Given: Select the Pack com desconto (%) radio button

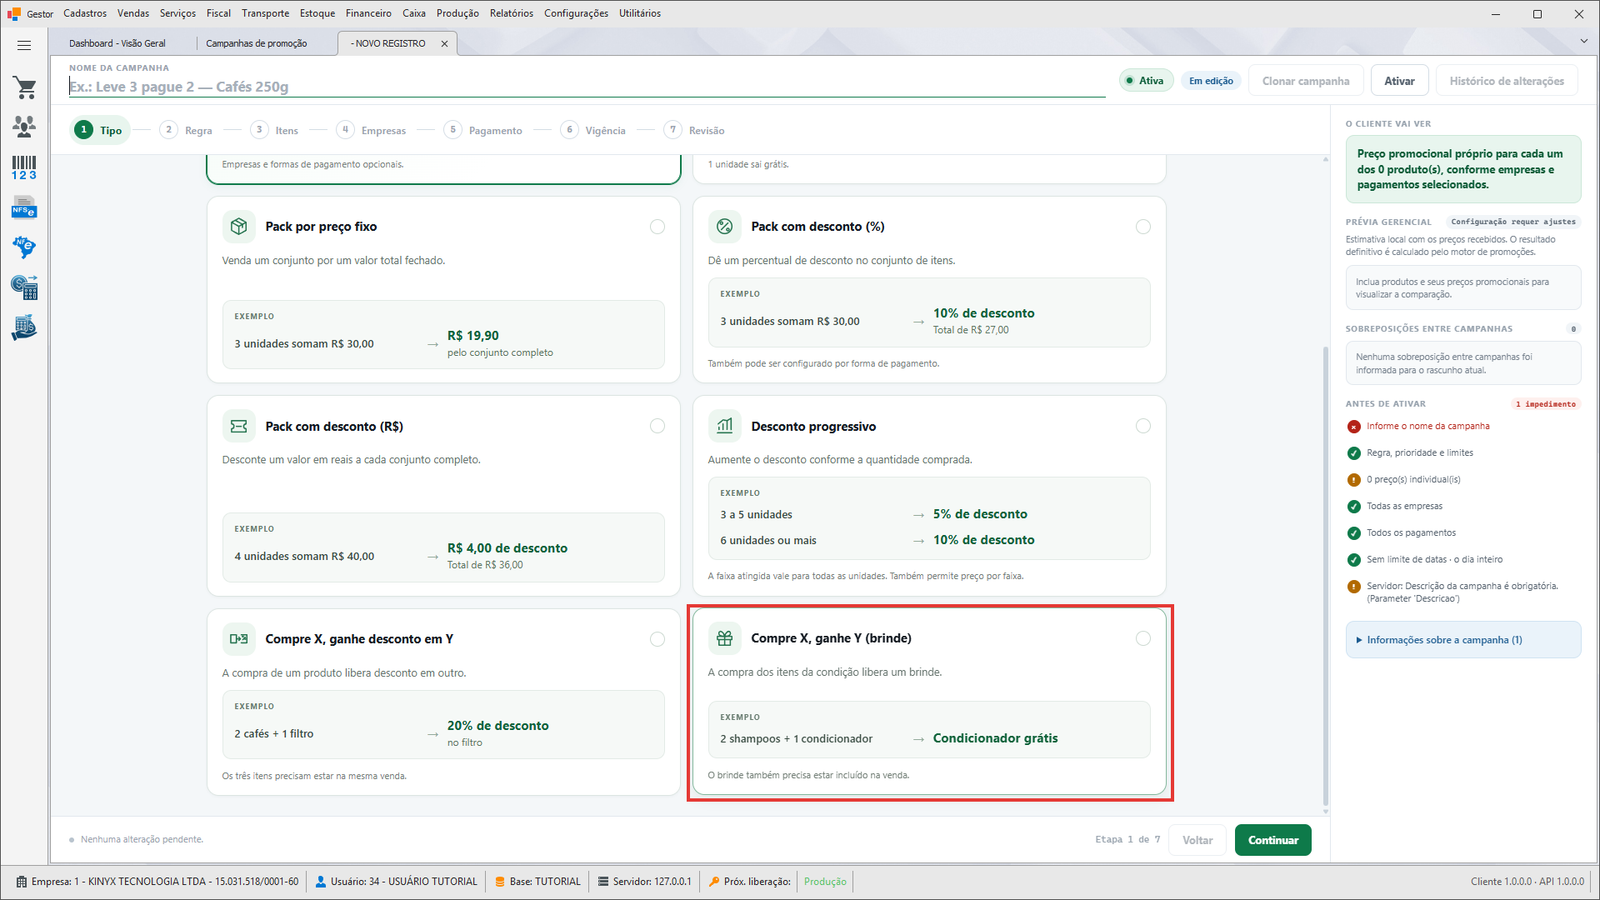Looking at the screenshot, I should [1143, 227].
